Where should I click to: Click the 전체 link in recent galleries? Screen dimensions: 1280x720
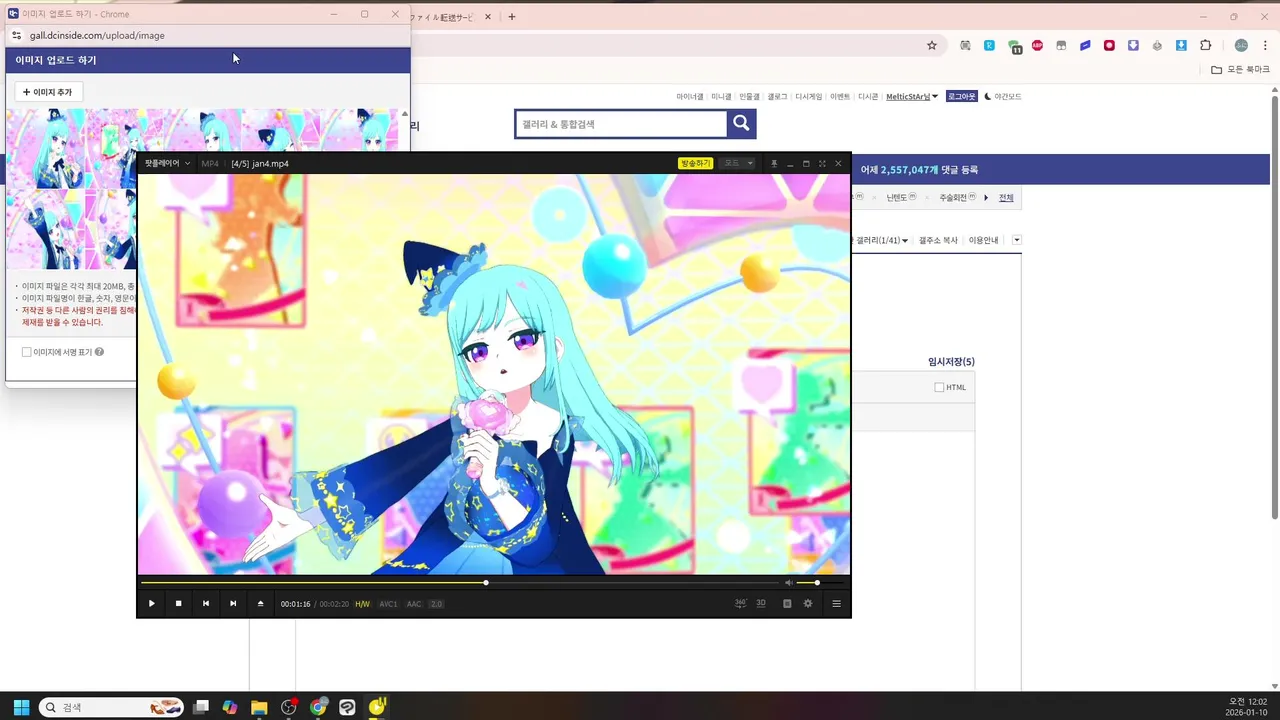click(x=1006, y=197)
